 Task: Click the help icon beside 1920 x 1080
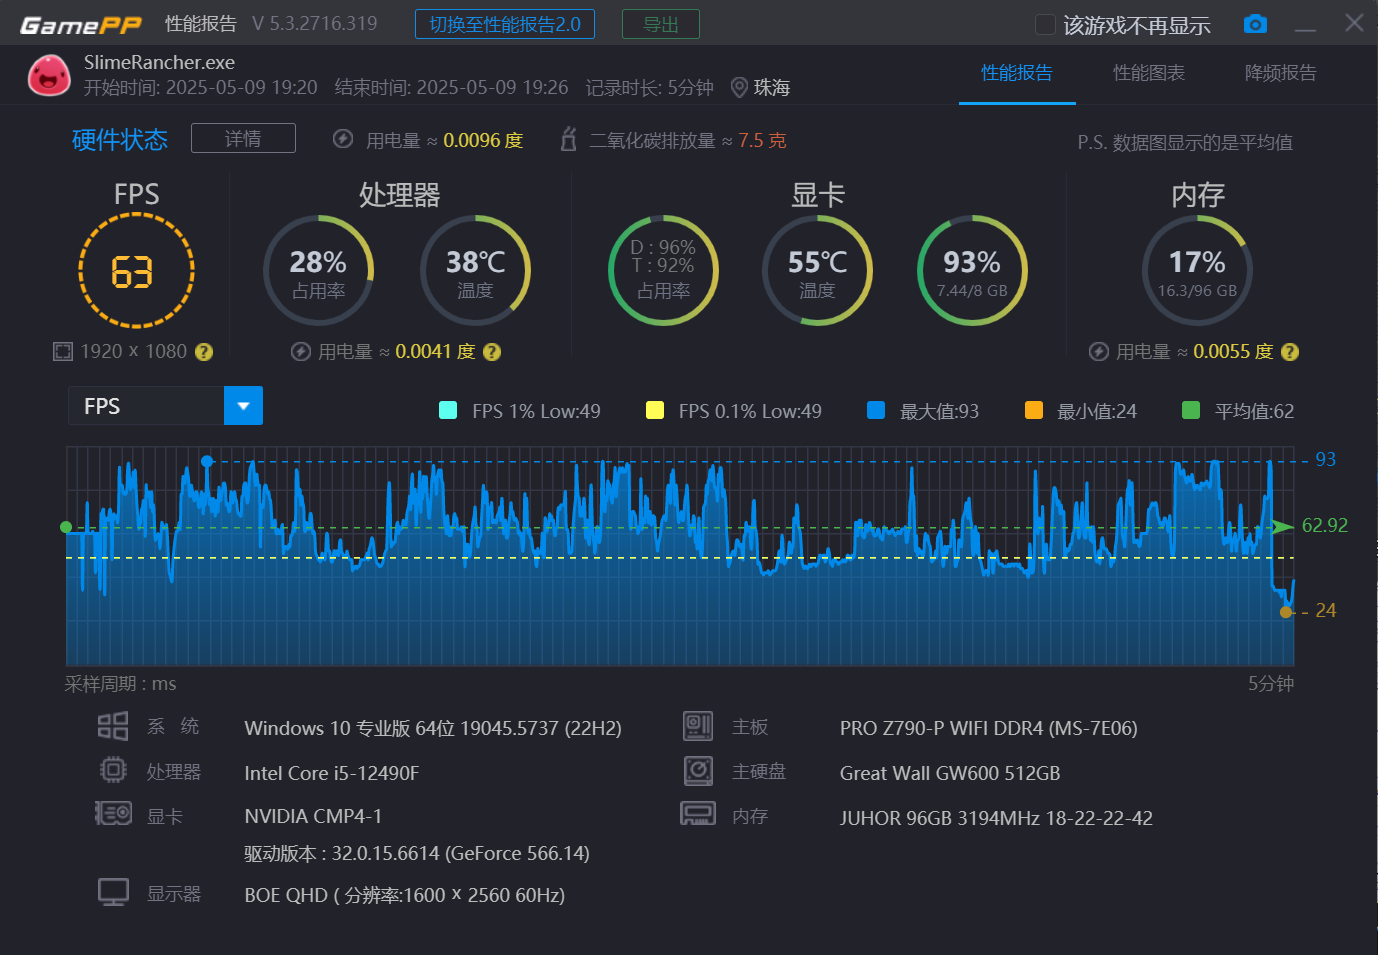click(204, 352)
